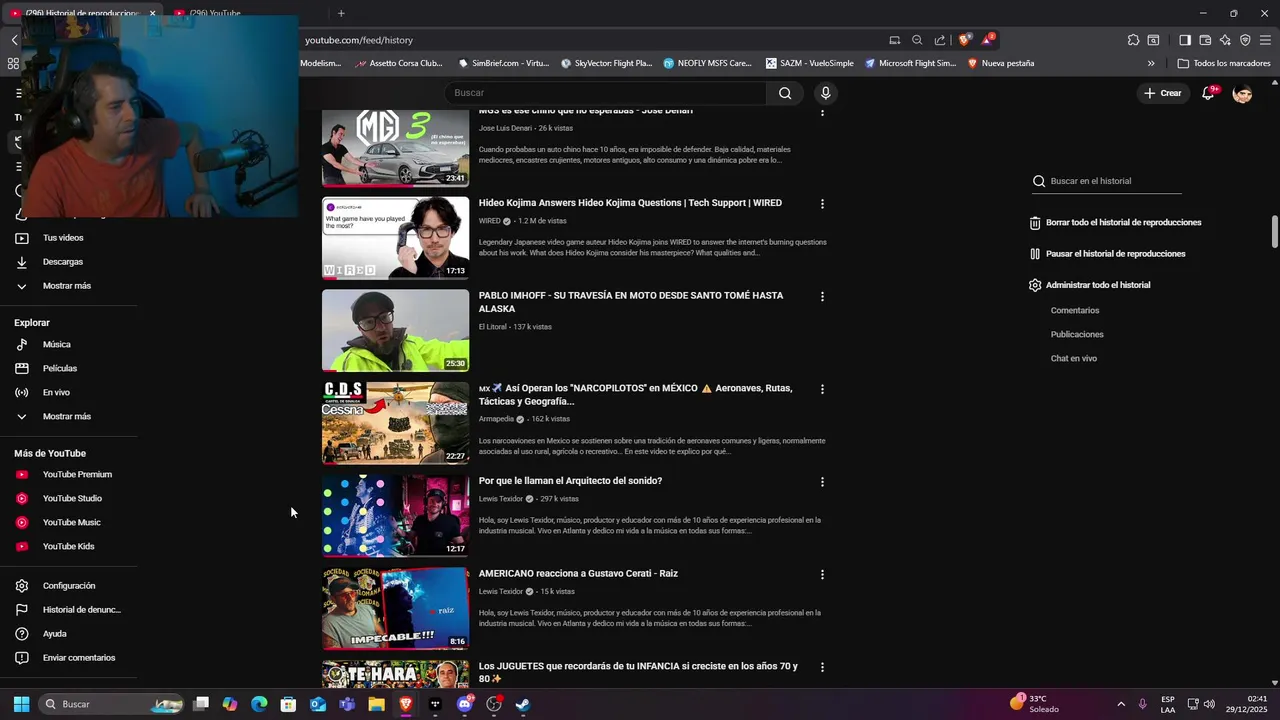Open more options for JUGUETES video
Screen dimensions: 1280x720
coord(822,667)
